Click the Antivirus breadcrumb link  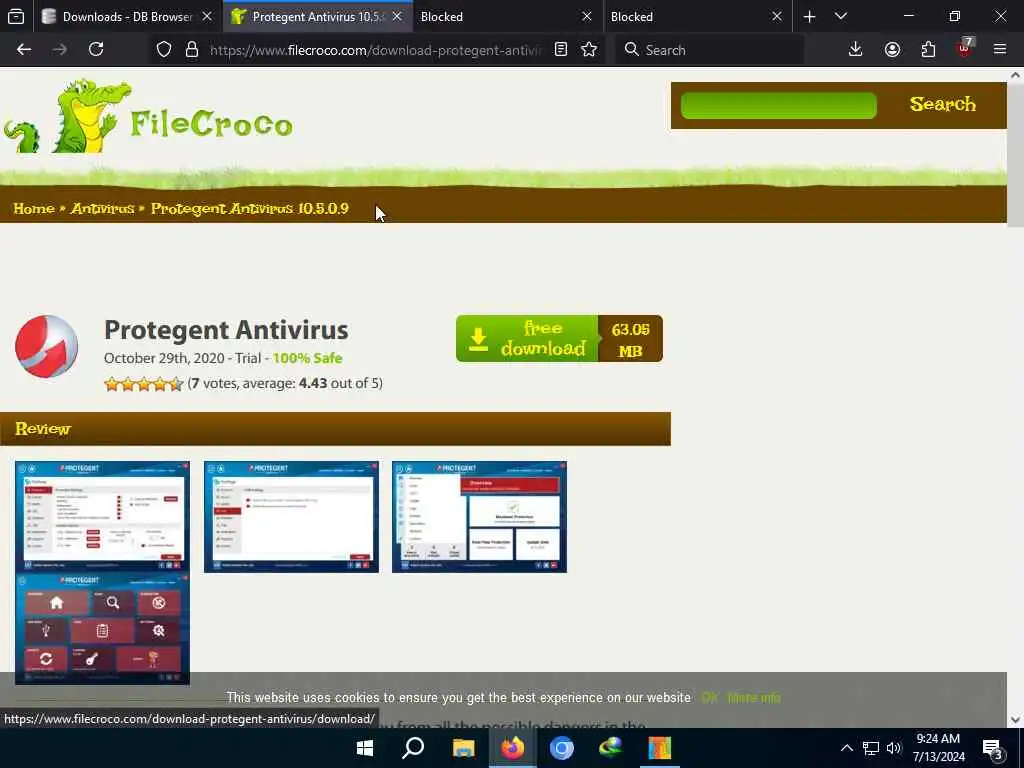click(x=103, y=209)
